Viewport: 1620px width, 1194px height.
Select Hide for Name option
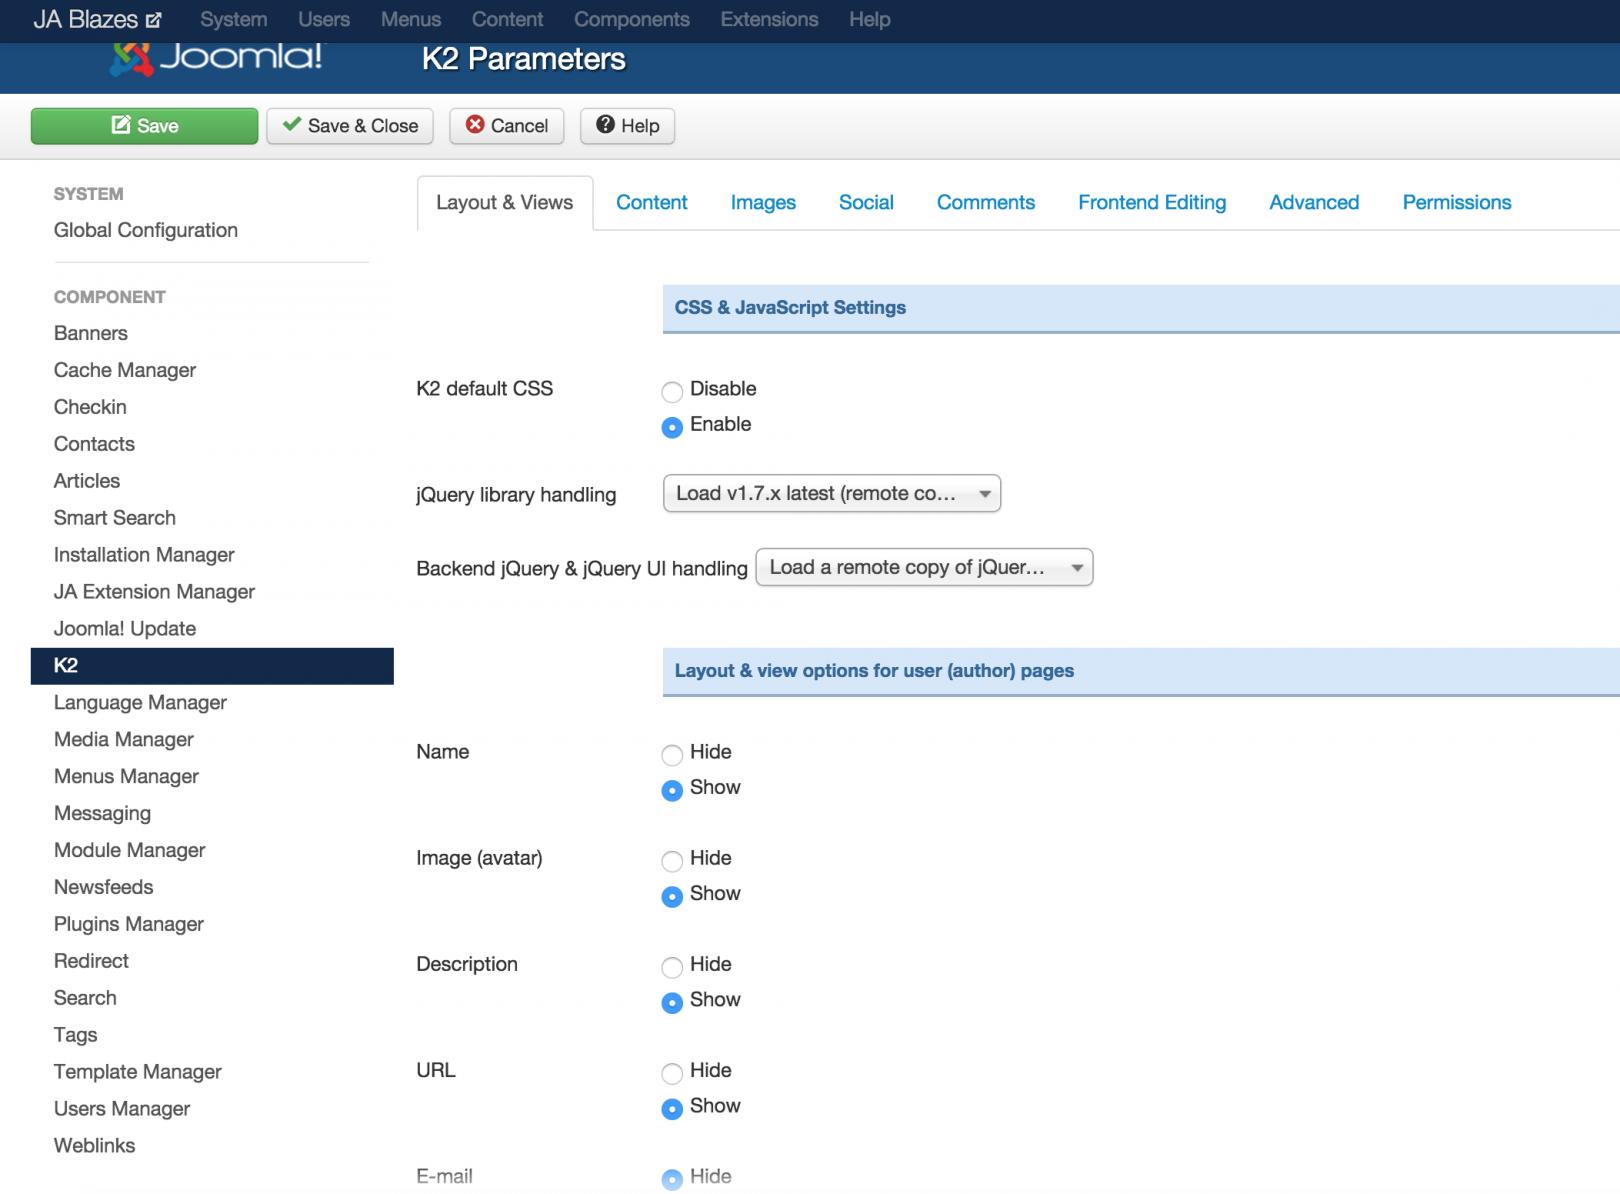tap(672, 754)
